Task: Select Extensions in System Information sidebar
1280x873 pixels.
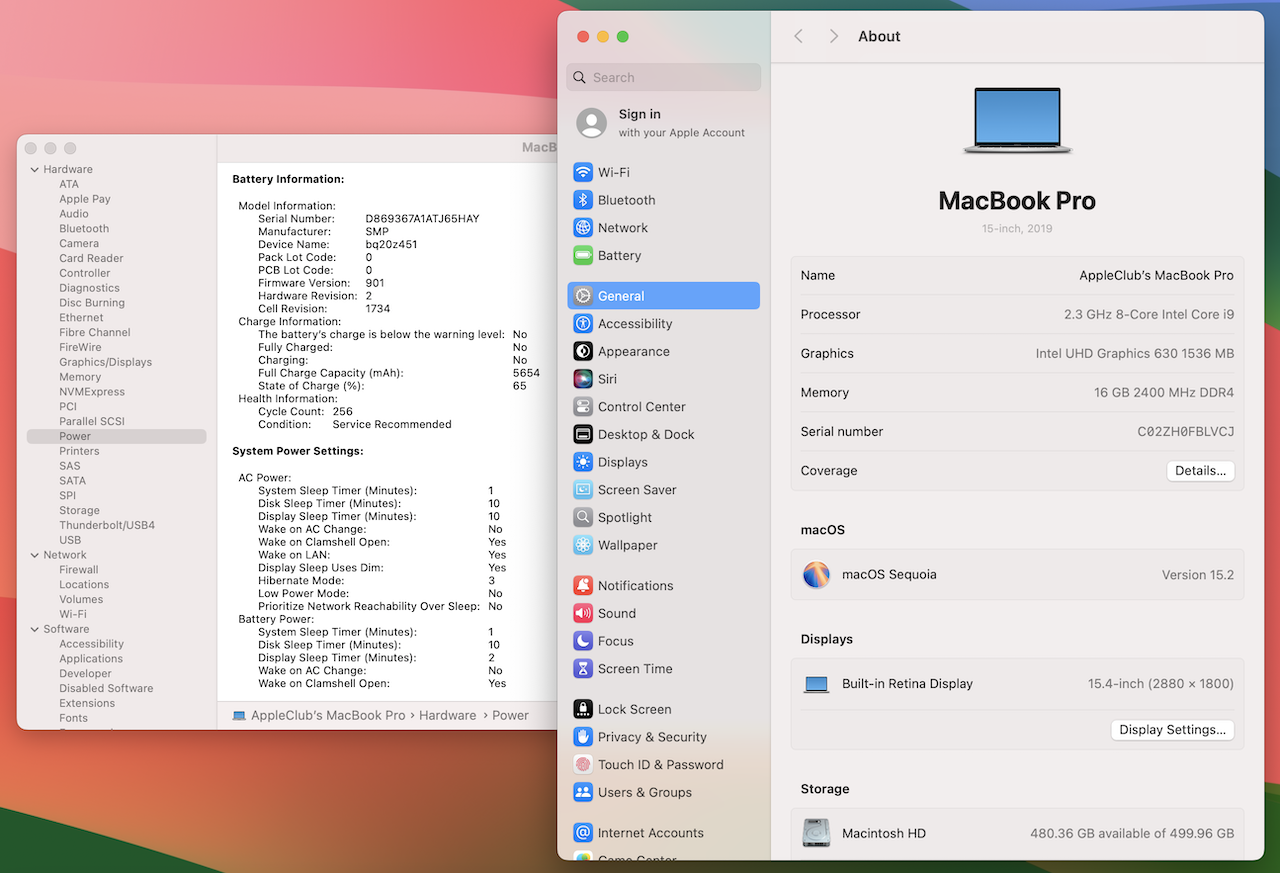Action: coord(87,703)
